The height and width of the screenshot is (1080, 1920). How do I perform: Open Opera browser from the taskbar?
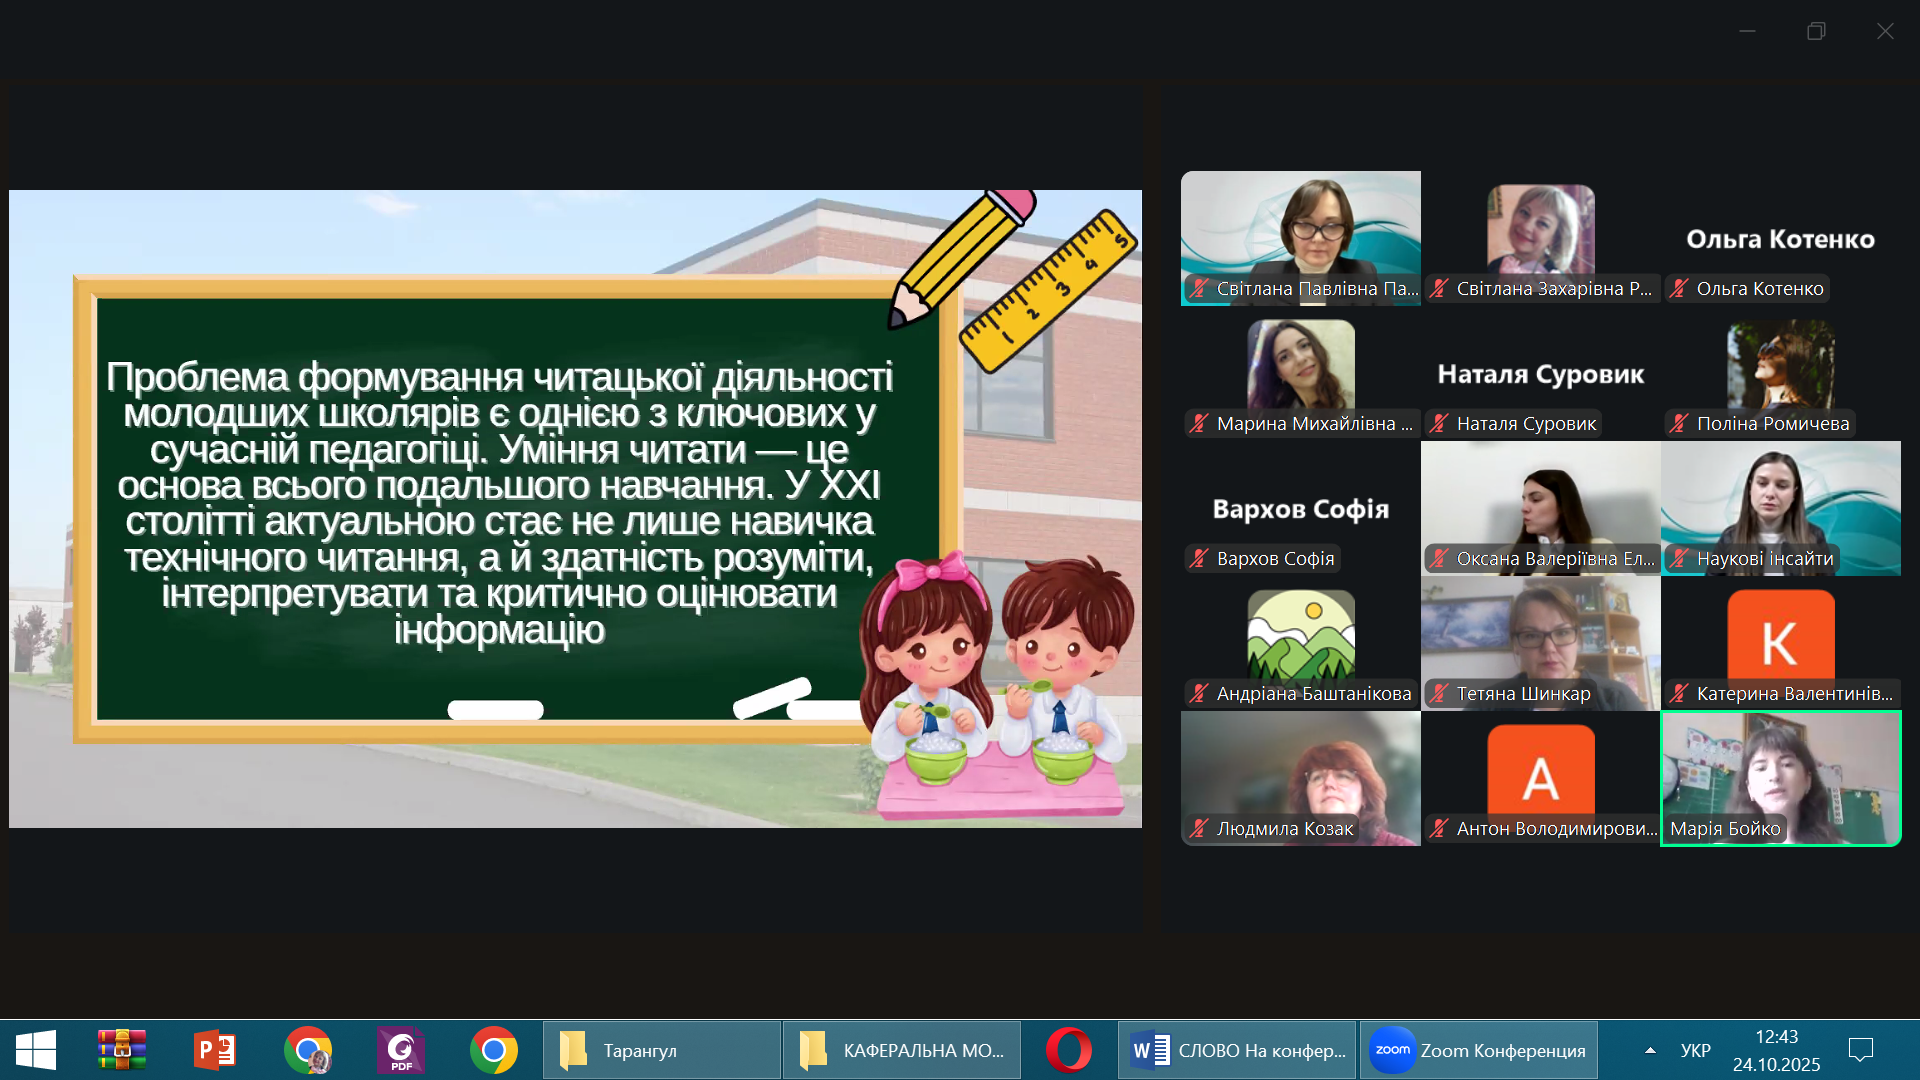point(1069,1050)
